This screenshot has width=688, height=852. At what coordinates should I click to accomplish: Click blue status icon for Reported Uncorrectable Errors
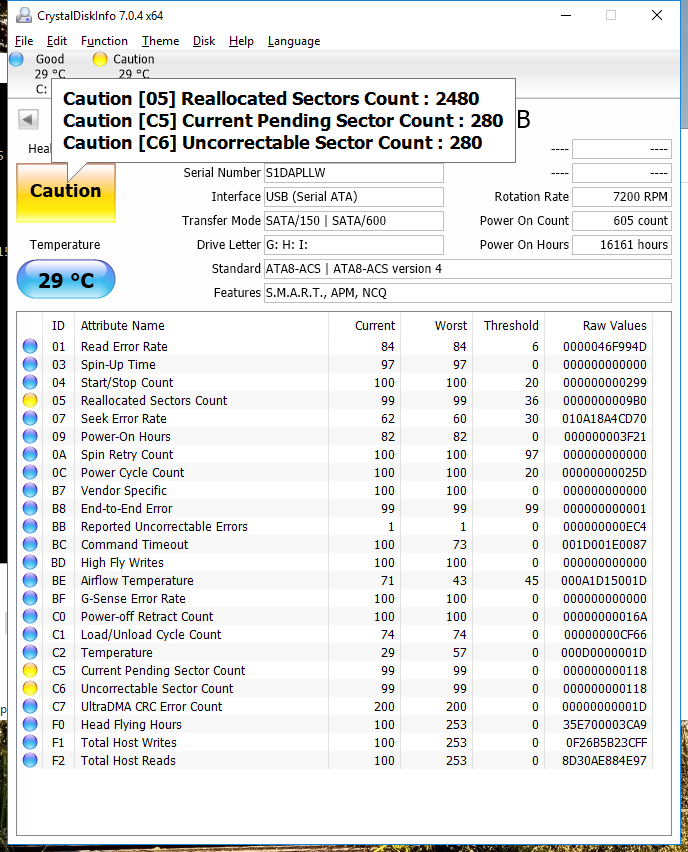click(30, 526)
